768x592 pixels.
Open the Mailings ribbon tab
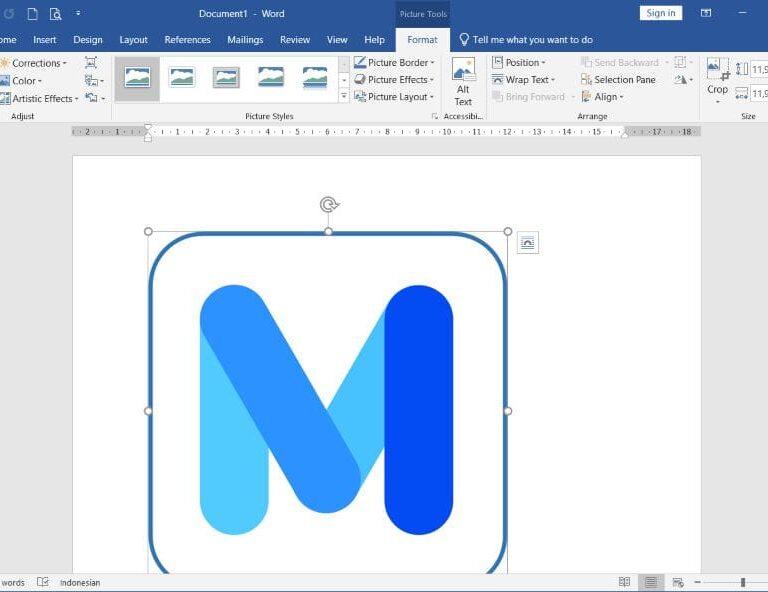coord(245,40)
